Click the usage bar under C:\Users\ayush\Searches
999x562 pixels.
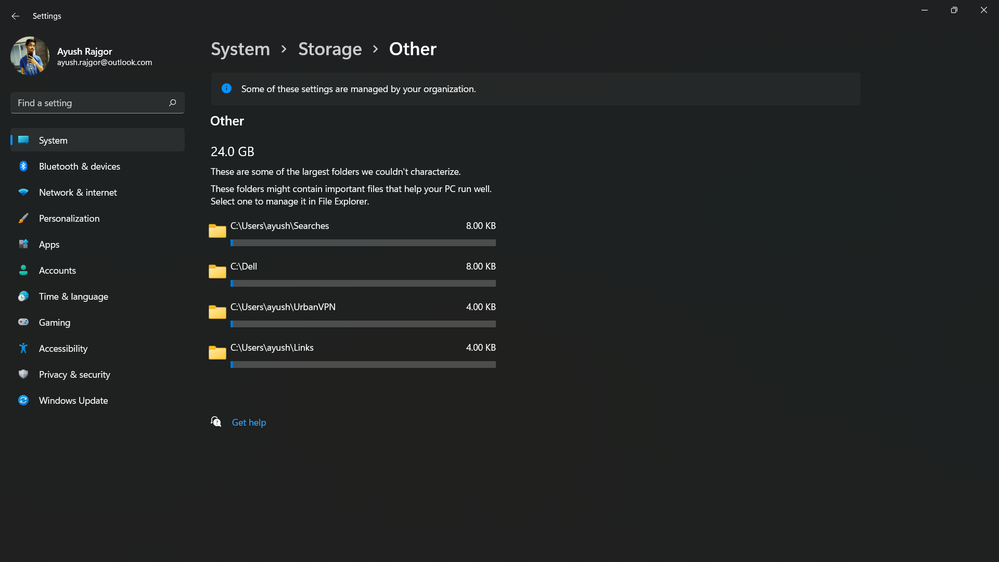(363, 243)
